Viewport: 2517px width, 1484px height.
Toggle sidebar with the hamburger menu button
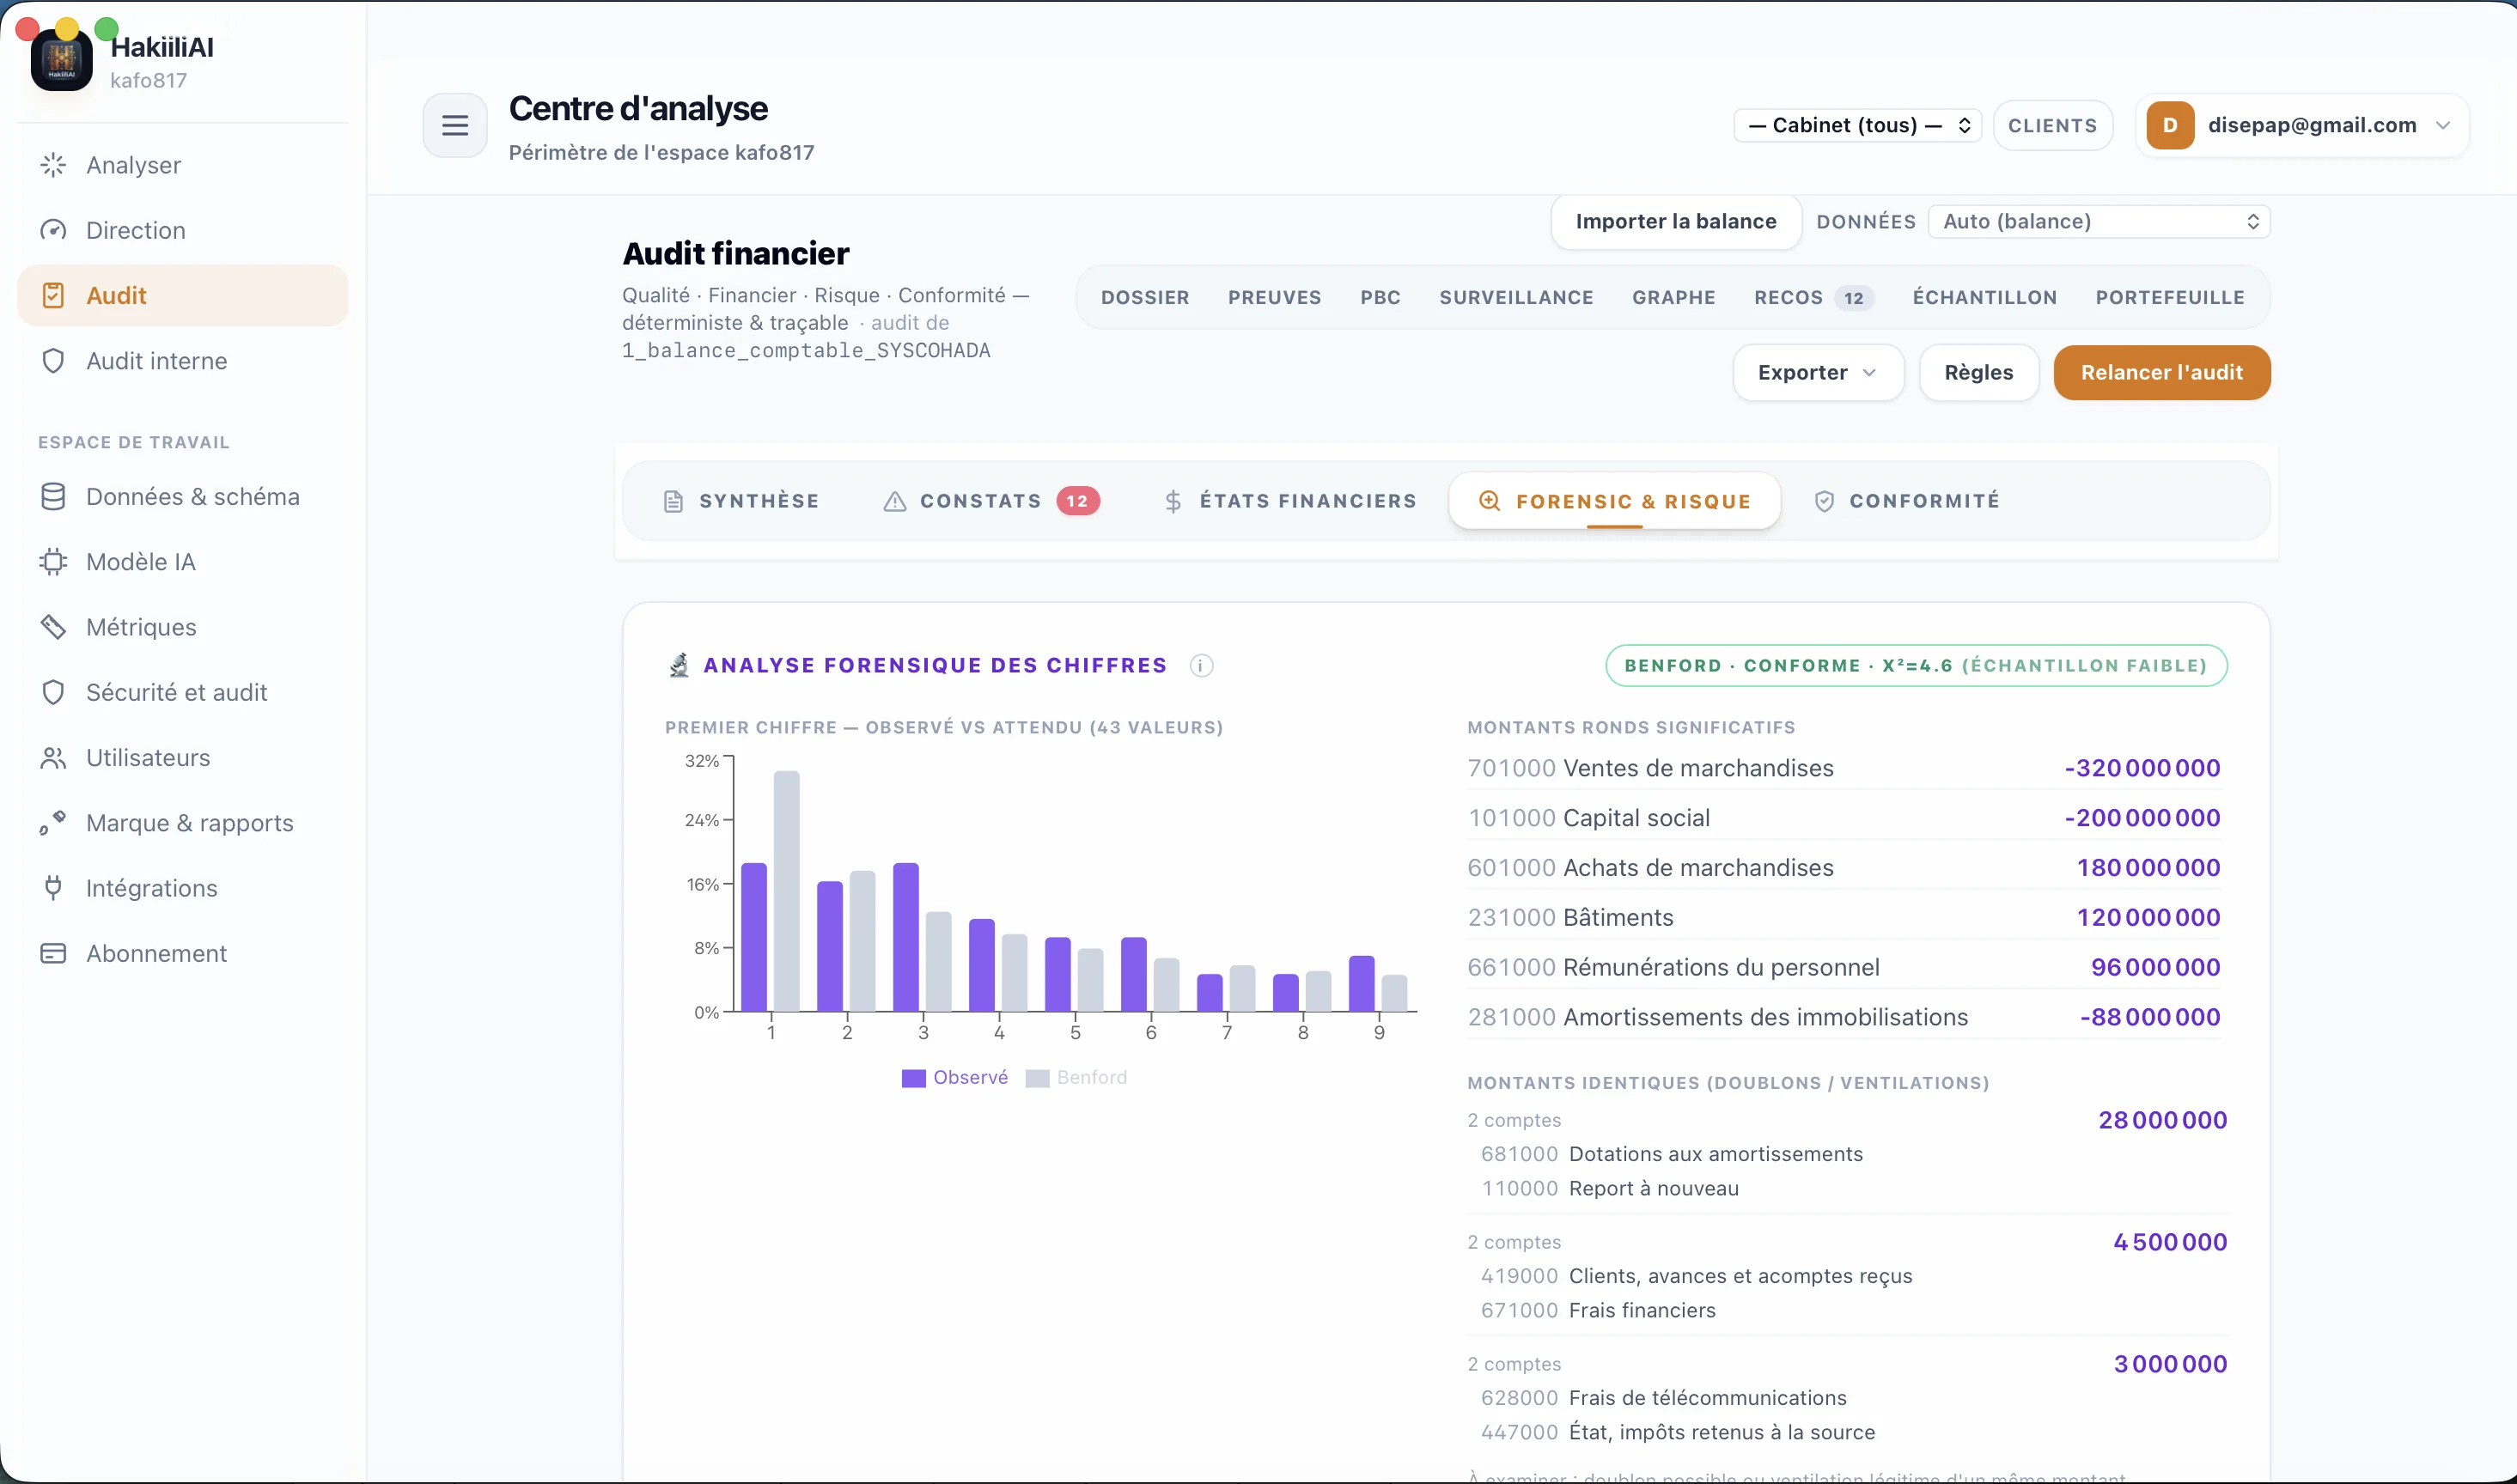455,125
